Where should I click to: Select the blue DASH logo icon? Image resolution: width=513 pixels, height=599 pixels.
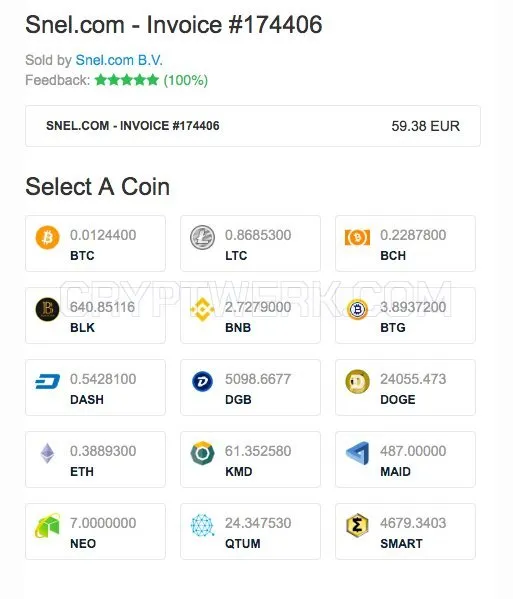pyautogui.click(x=47, y=381)
